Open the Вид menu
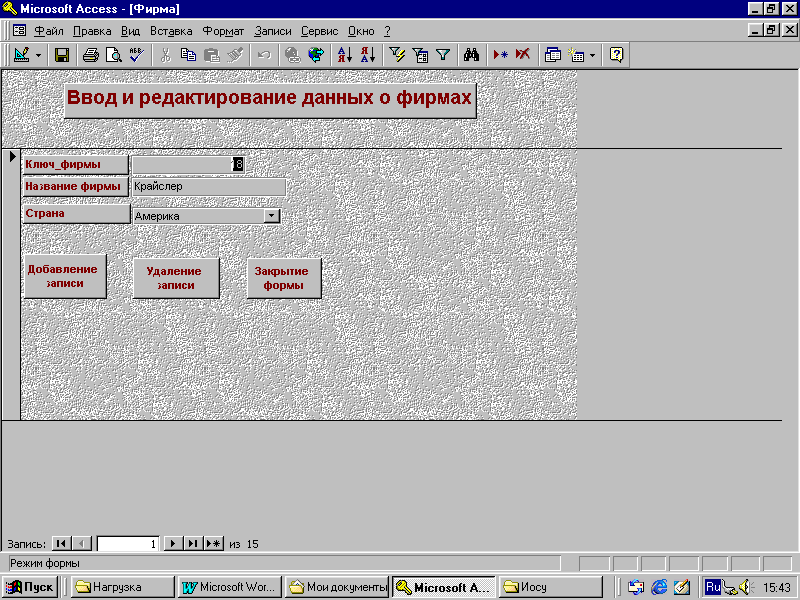The image size is (800, 600). [130, 31]
